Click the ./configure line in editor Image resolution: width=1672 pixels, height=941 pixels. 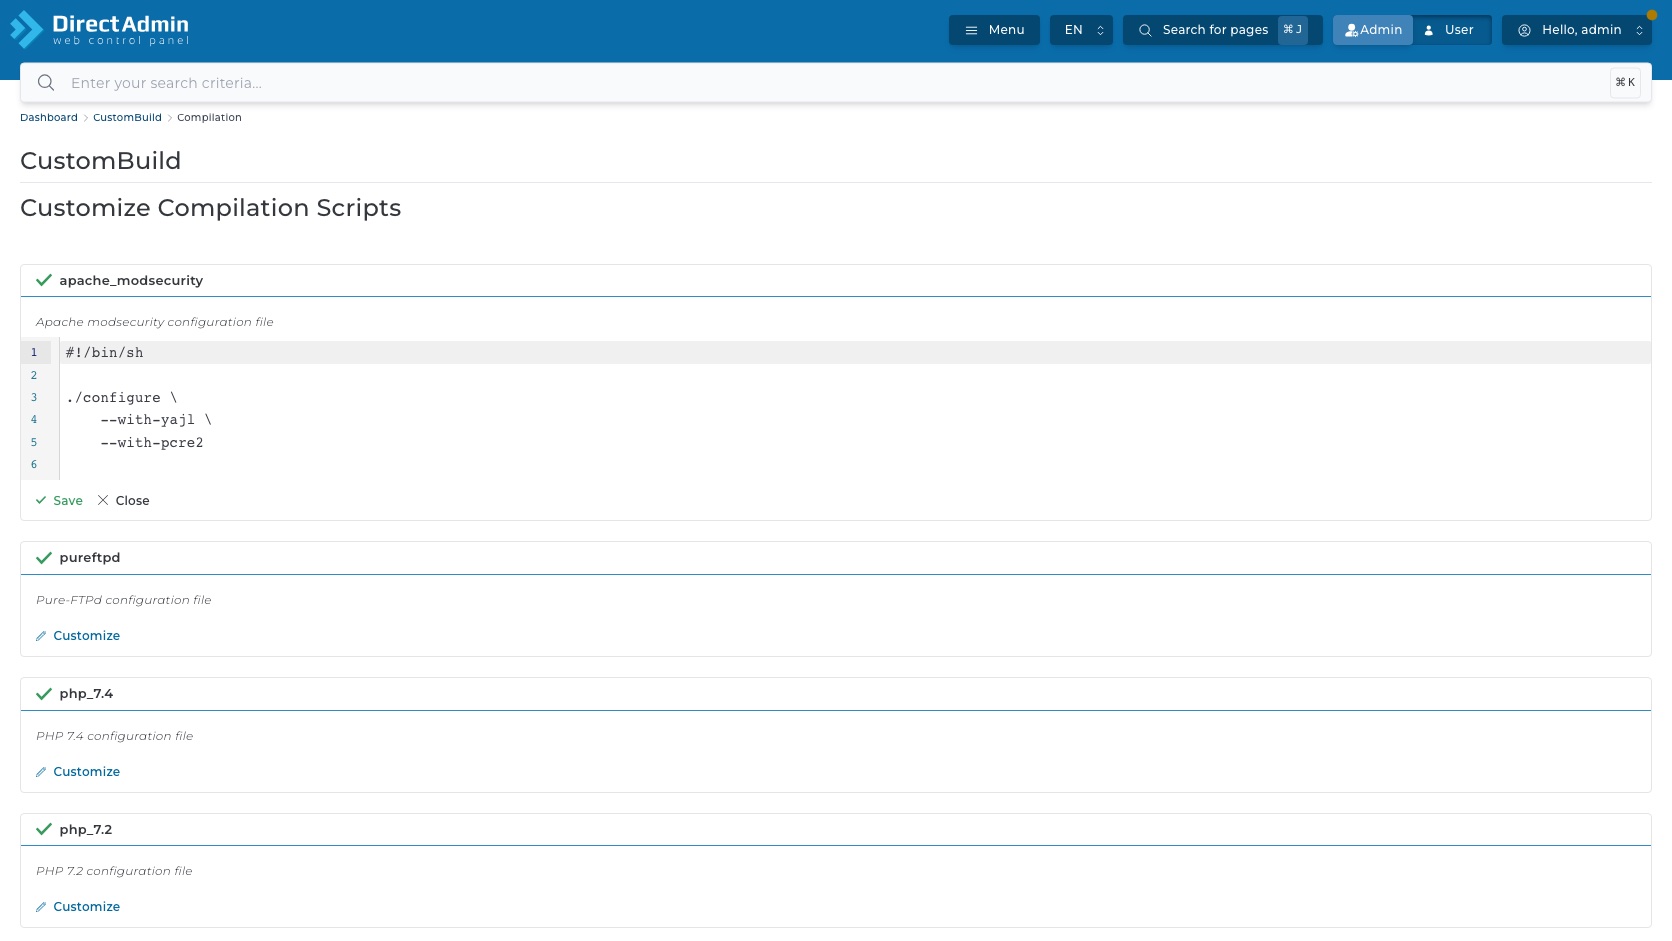click(x=121, y=398)
